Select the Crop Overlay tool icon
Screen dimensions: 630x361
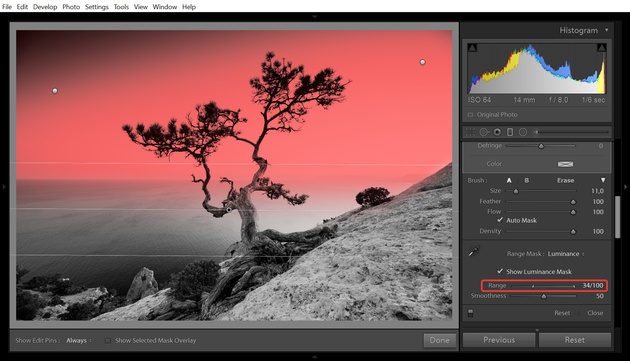[470, 132]
